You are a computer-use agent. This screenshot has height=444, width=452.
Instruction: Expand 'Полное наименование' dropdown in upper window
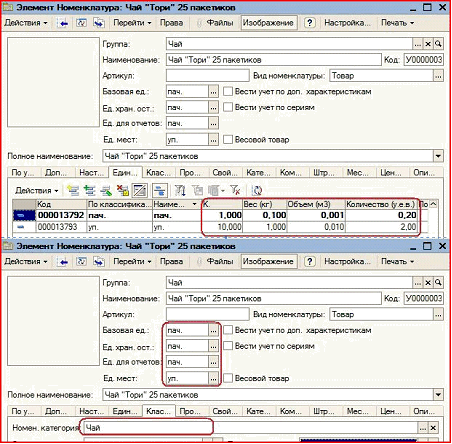(x=438, y=156)
